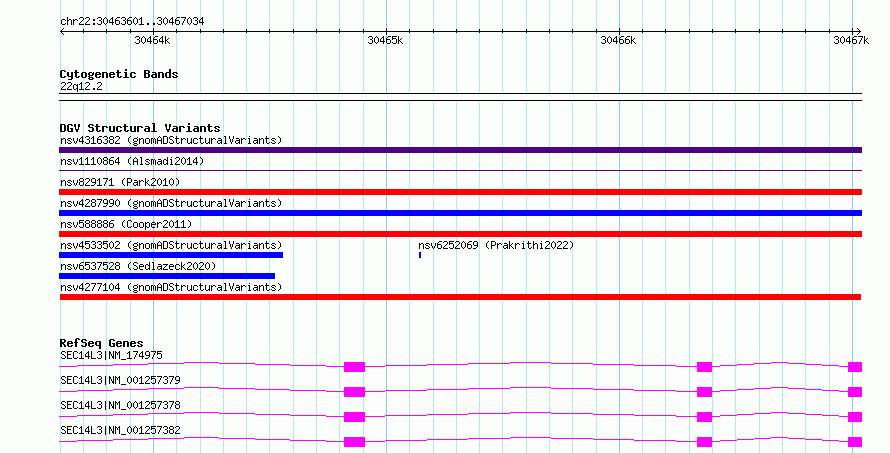The image size is (890, 453).
Task: Click the red nsv4277104 variant bar
Action: pyautogui.click(x=460, y=297)
